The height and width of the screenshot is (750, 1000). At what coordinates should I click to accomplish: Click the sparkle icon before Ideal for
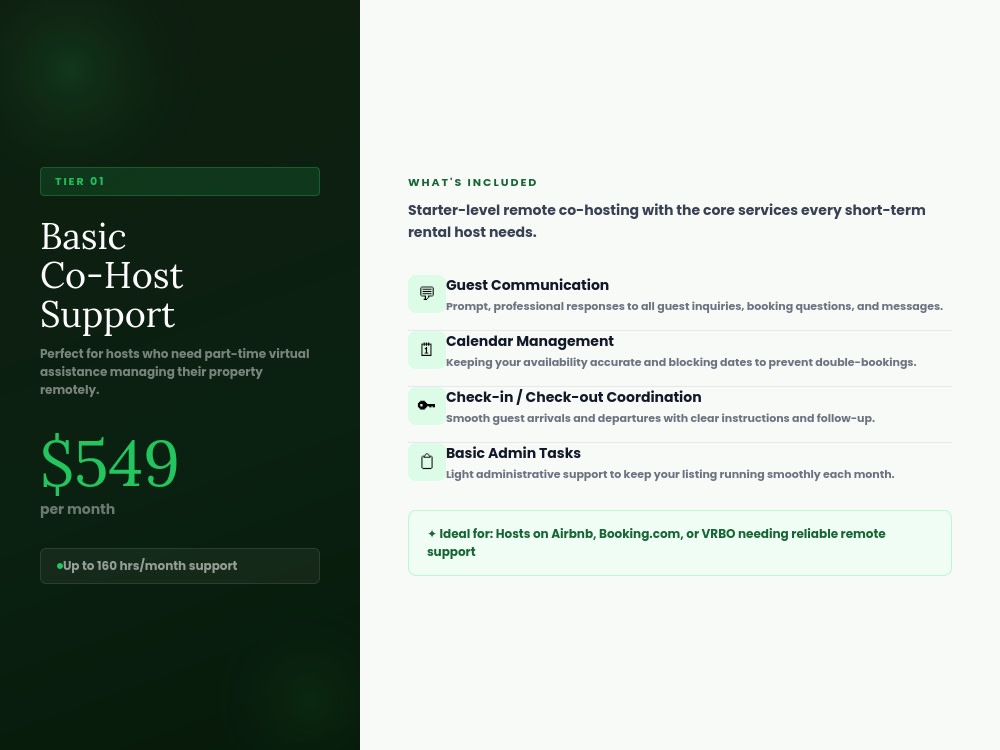click(432, 534)
